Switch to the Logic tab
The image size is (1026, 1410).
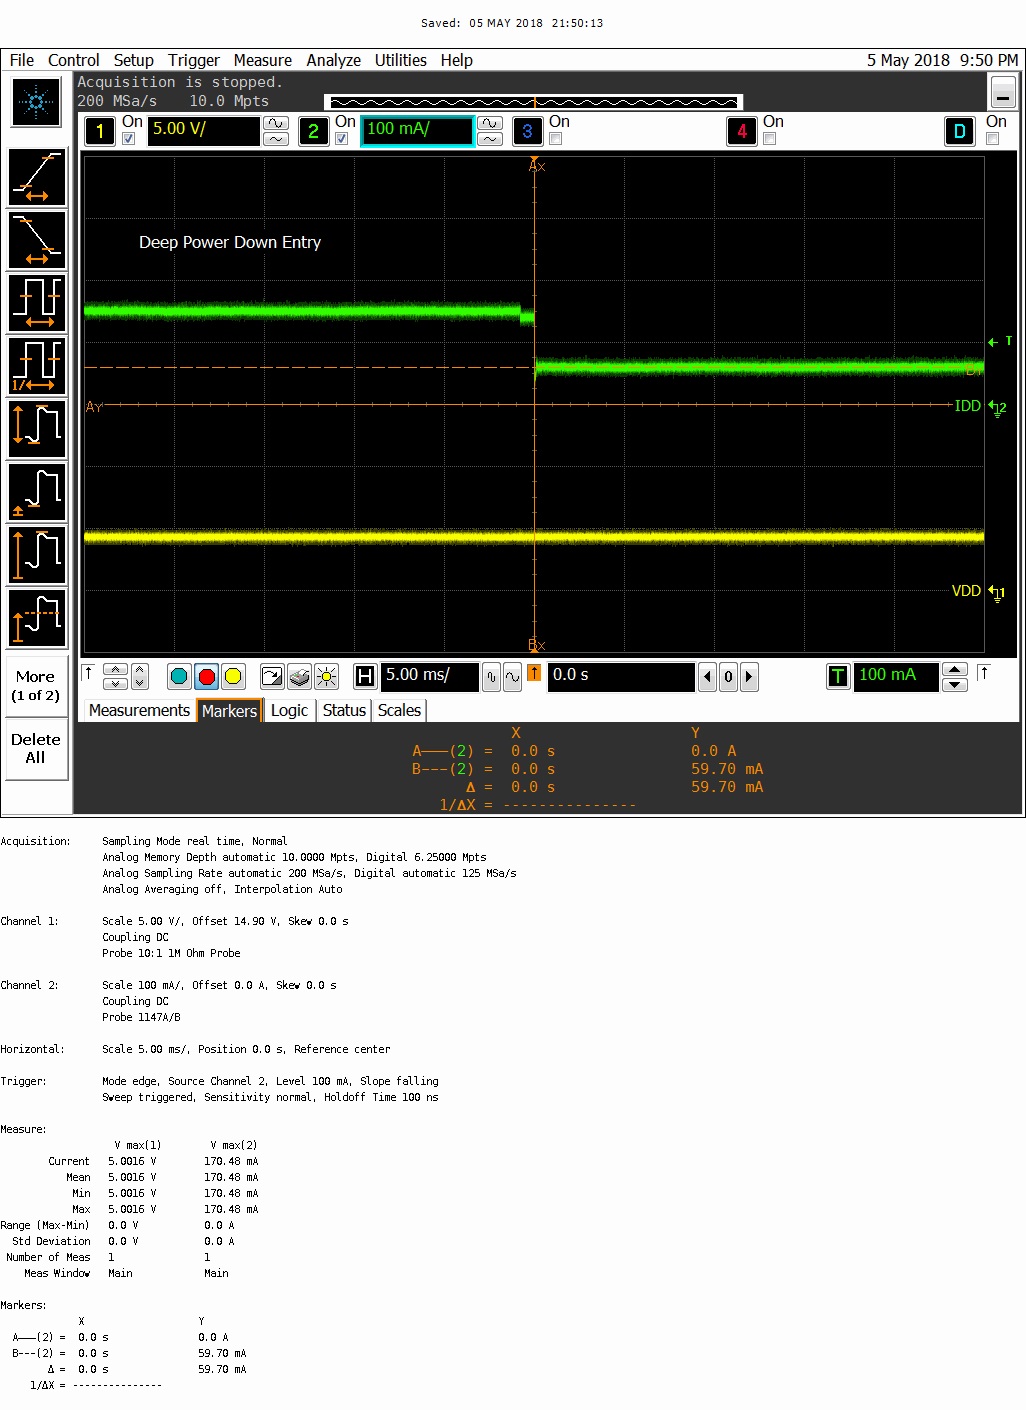(x=289, y=710)
